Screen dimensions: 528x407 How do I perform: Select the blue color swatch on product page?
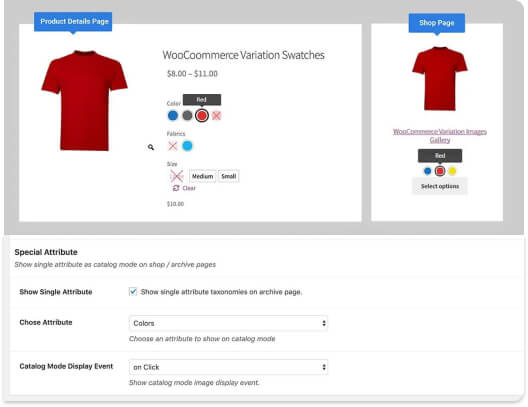[173, 116]
